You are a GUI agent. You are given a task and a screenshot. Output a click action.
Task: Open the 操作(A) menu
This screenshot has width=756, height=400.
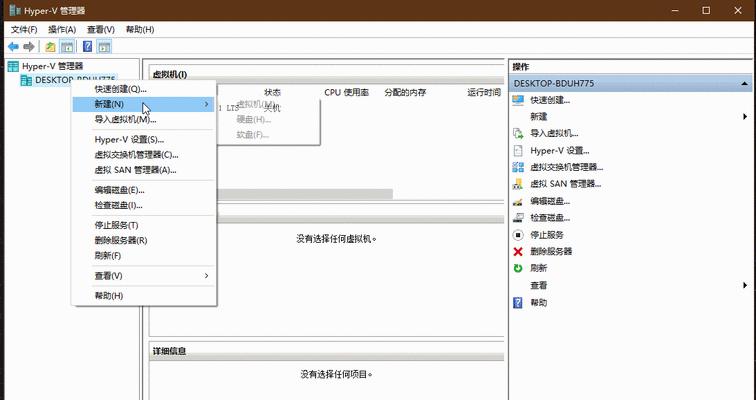(x=62, y=29)
